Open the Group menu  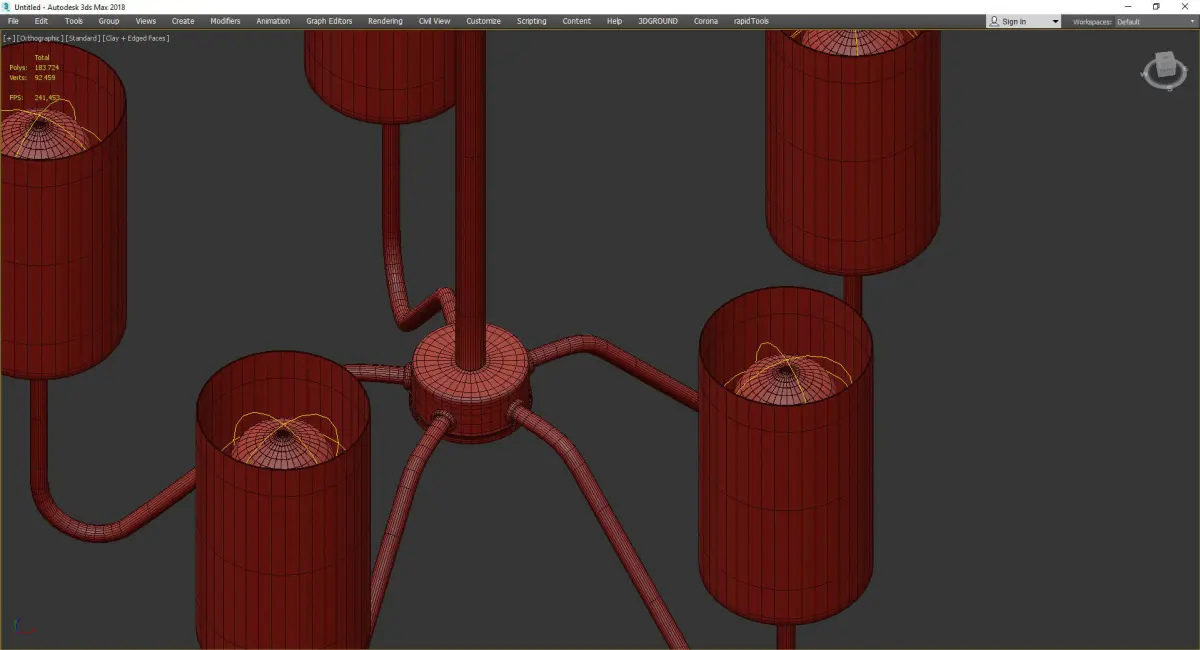(x=108, y=21)
